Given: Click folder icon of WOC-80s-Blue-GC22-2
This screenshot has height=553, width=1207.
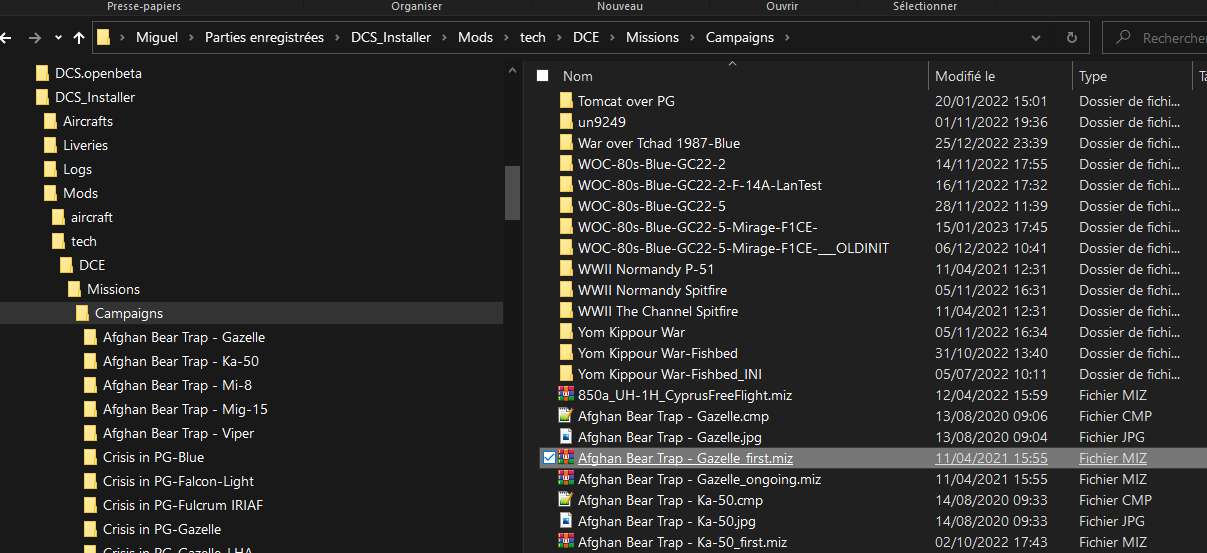Looking at the screenshot, I should (566, 164).
